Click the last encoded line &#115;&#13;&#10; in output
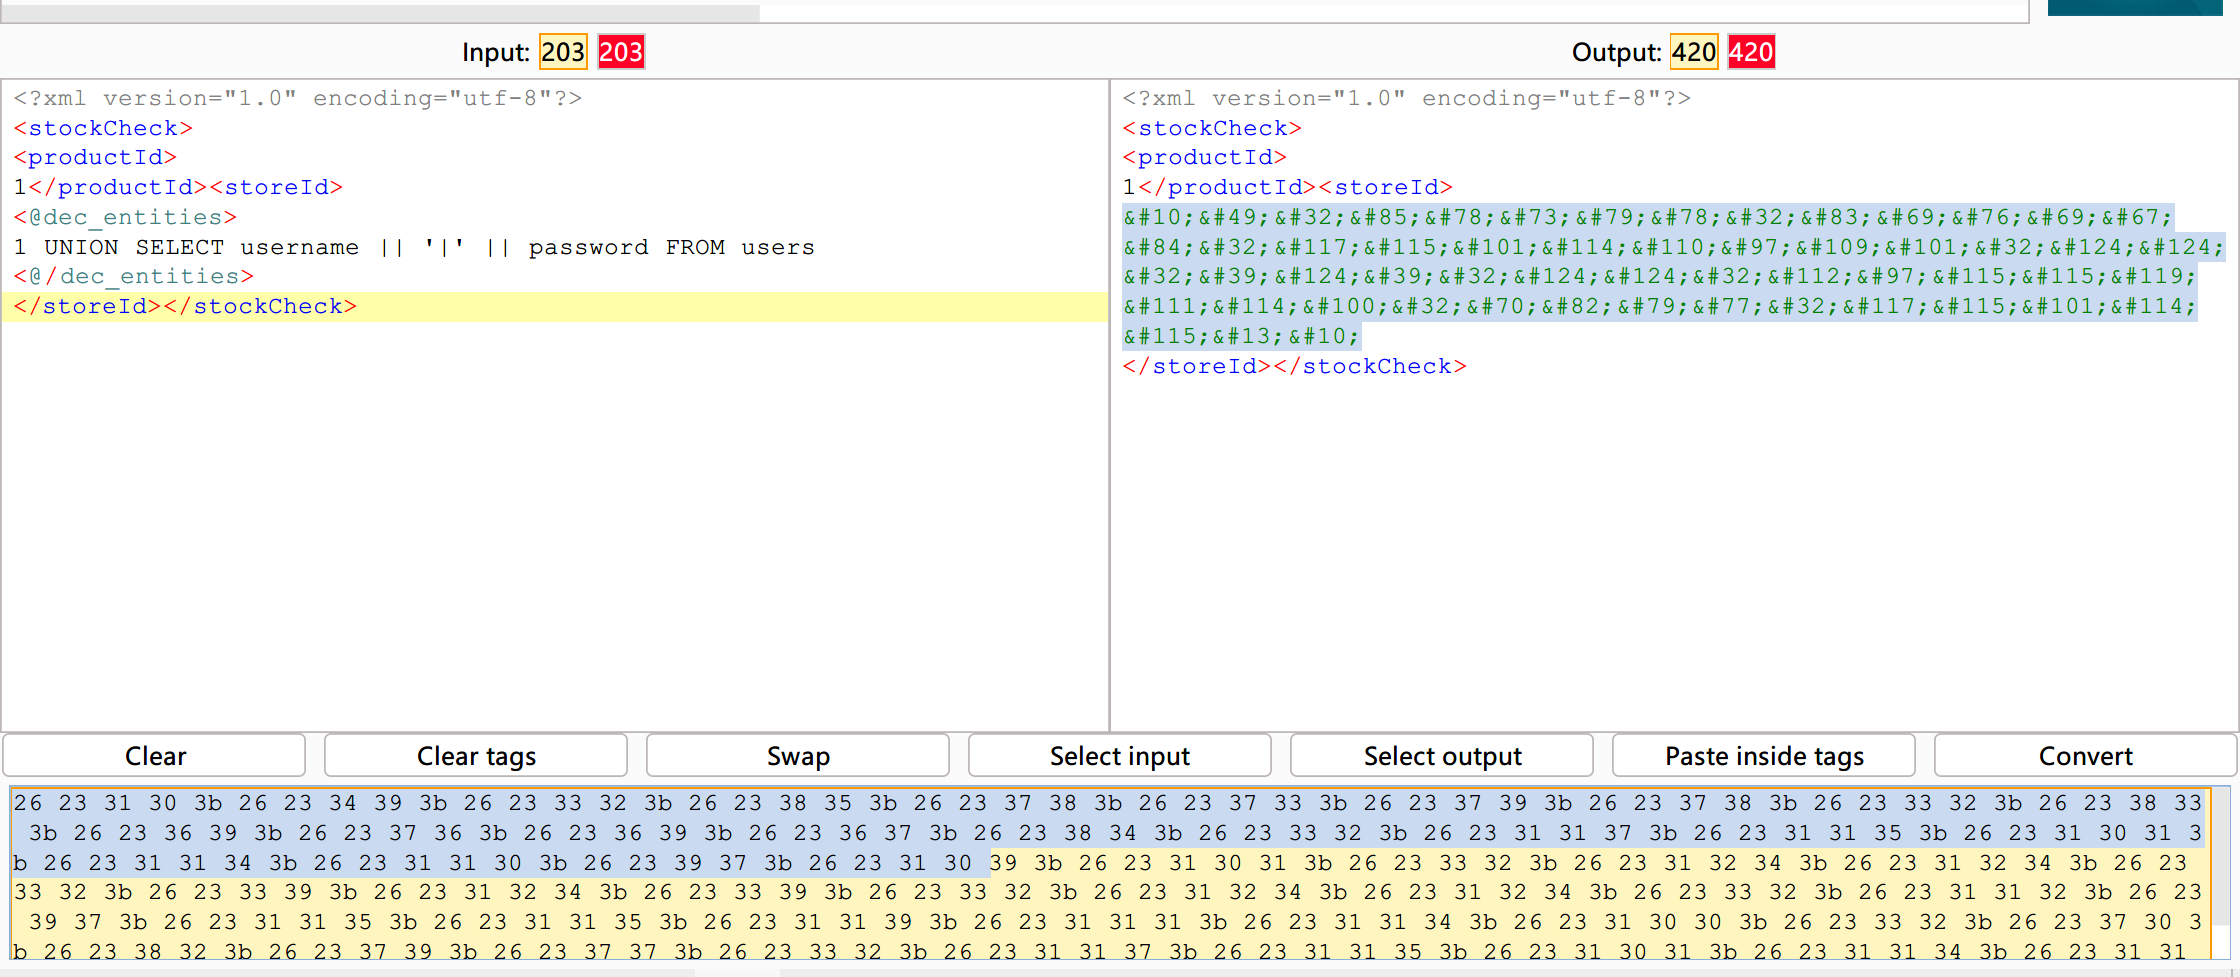2240x977 pixels. [1241, 336]
